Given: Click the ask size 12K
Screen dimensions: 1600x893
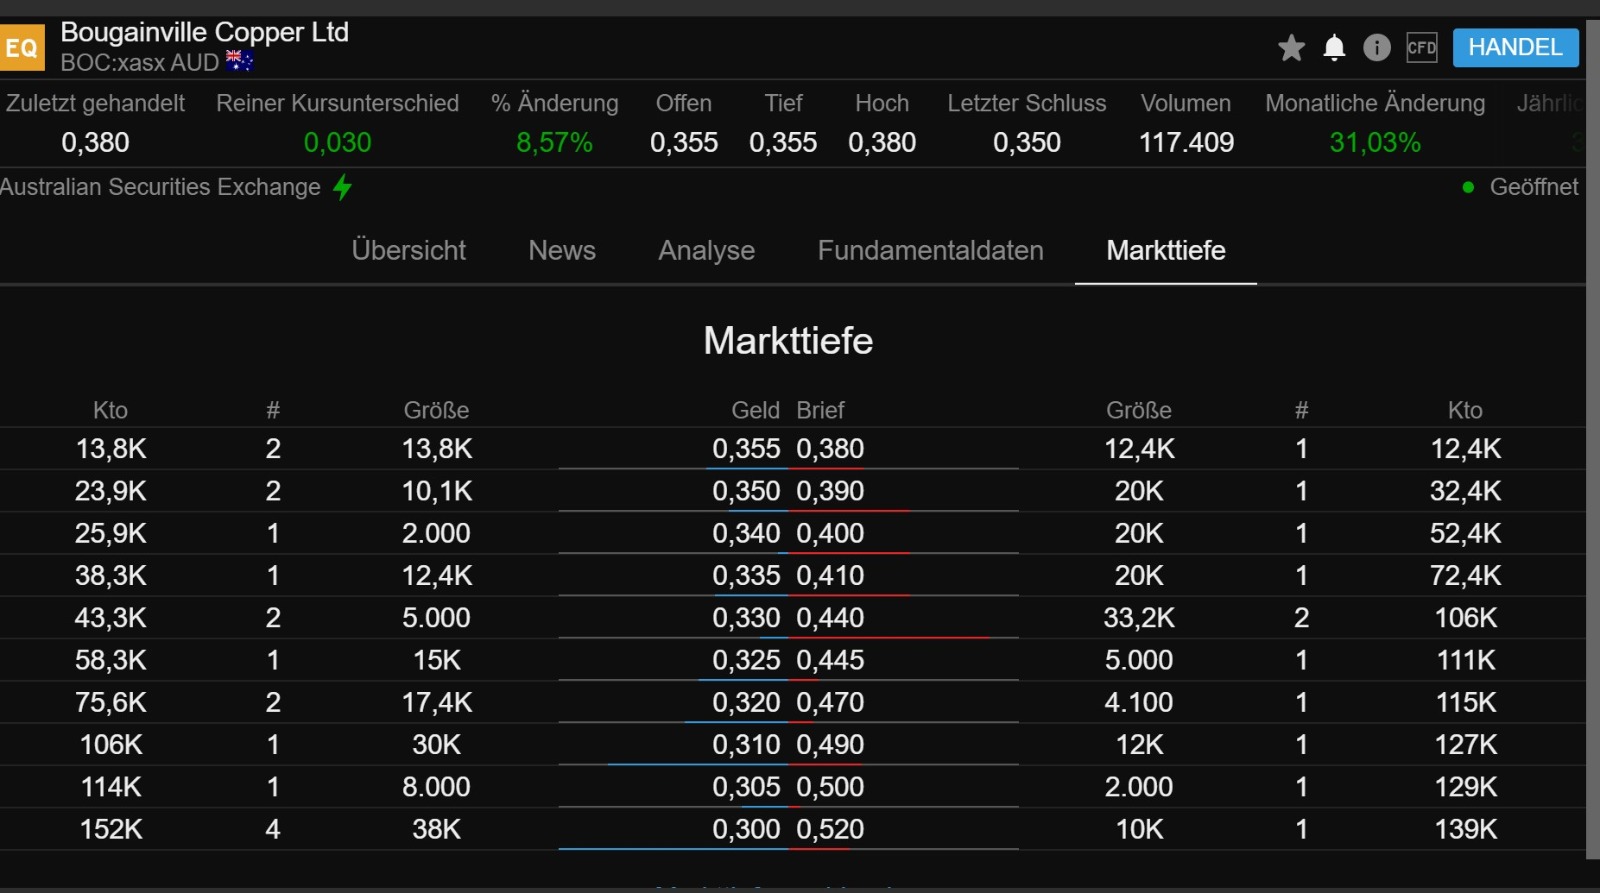Looking at the screenshot, I should coord(1139,745).
